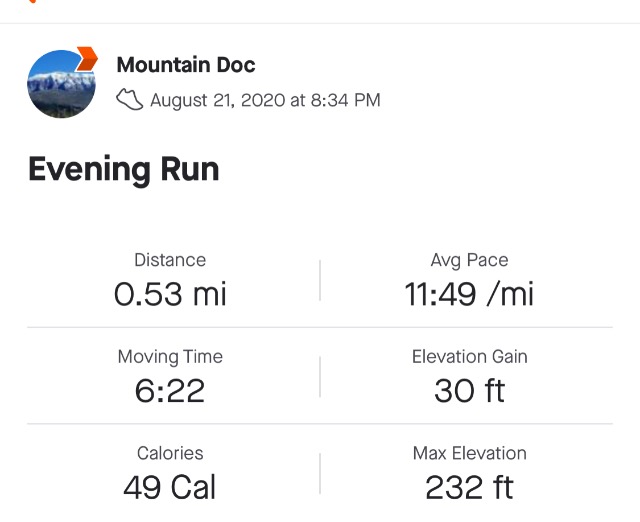
Task: Open the Mountain Doc athlete name
Action: 186,65
